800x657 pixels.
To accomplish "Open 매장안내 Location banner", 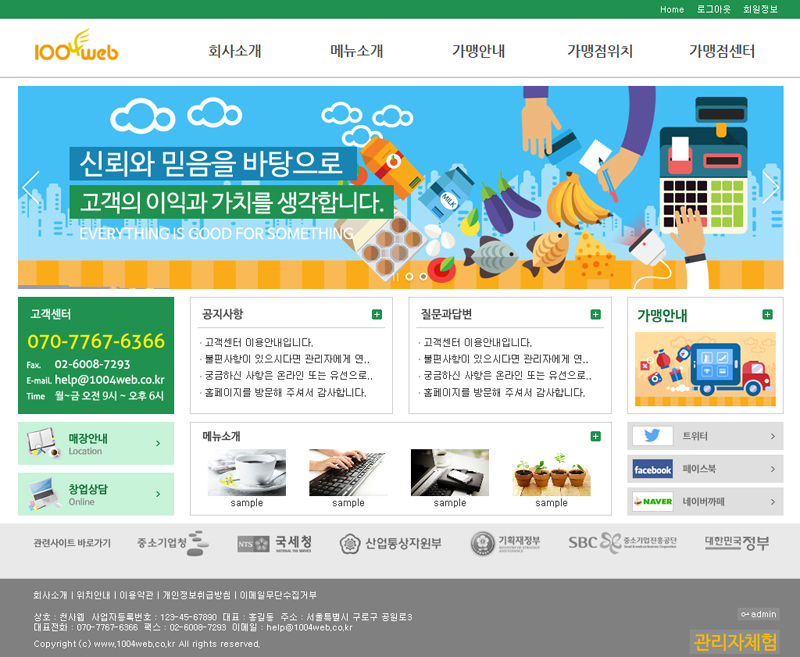I will pos(96,443).
